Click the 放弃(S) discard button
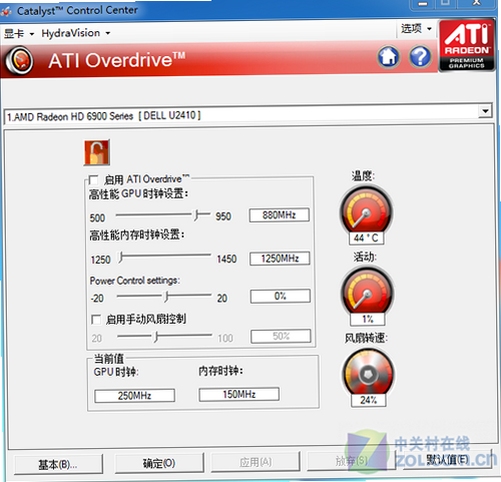This screenshot has width=501, height=482. [x=351, y=461]
